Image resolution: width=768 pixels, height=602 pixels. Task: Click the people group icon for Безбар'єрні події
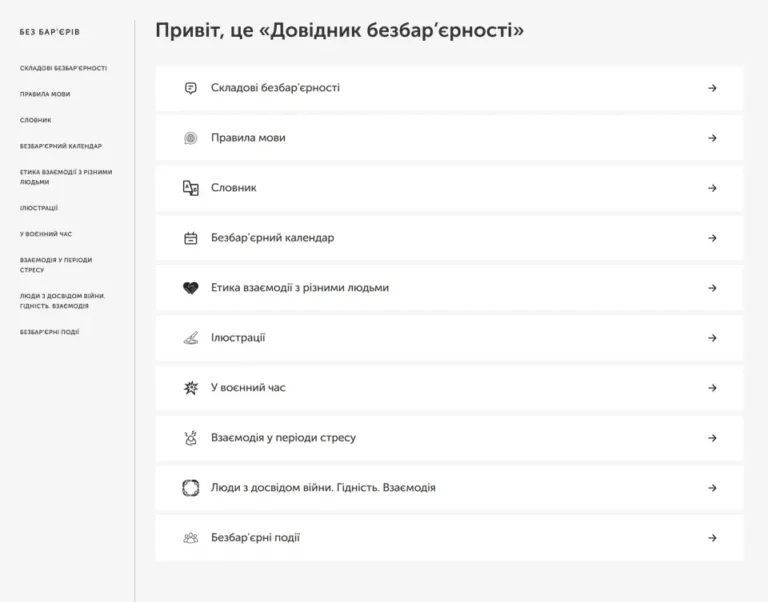pos(191,538)
